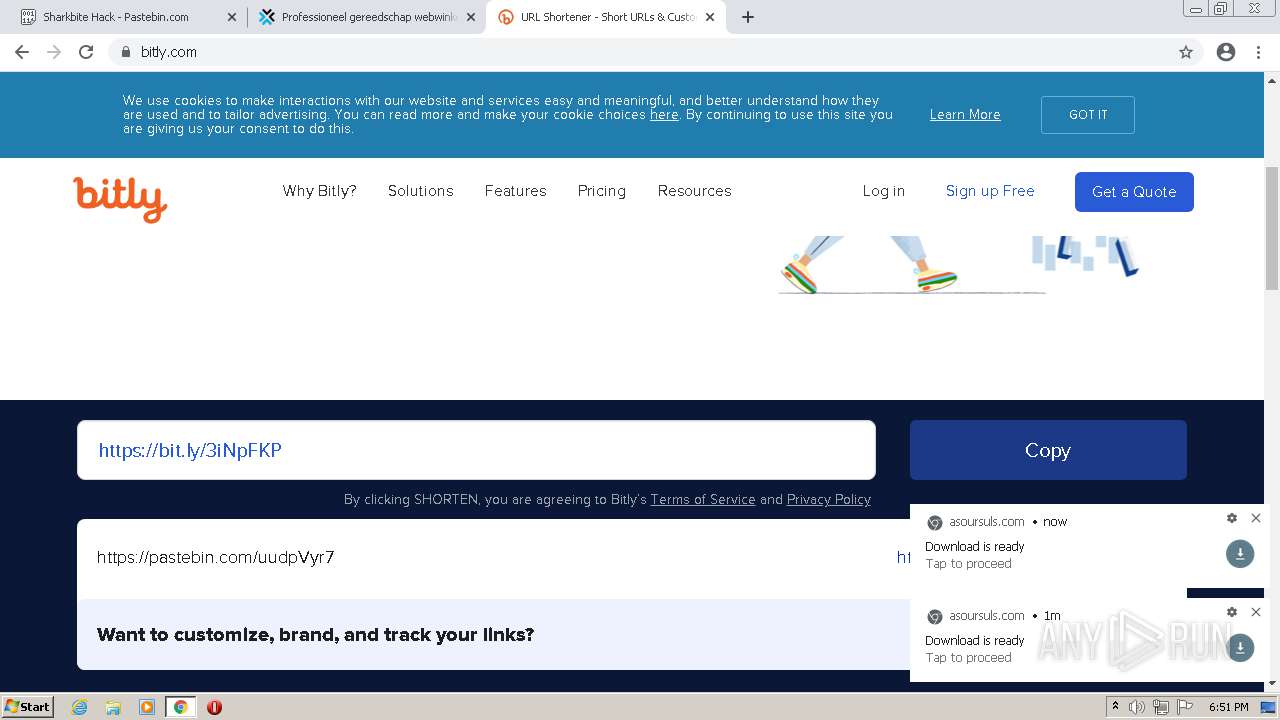Accept cookies with GOT IT button

(1088, 115)
